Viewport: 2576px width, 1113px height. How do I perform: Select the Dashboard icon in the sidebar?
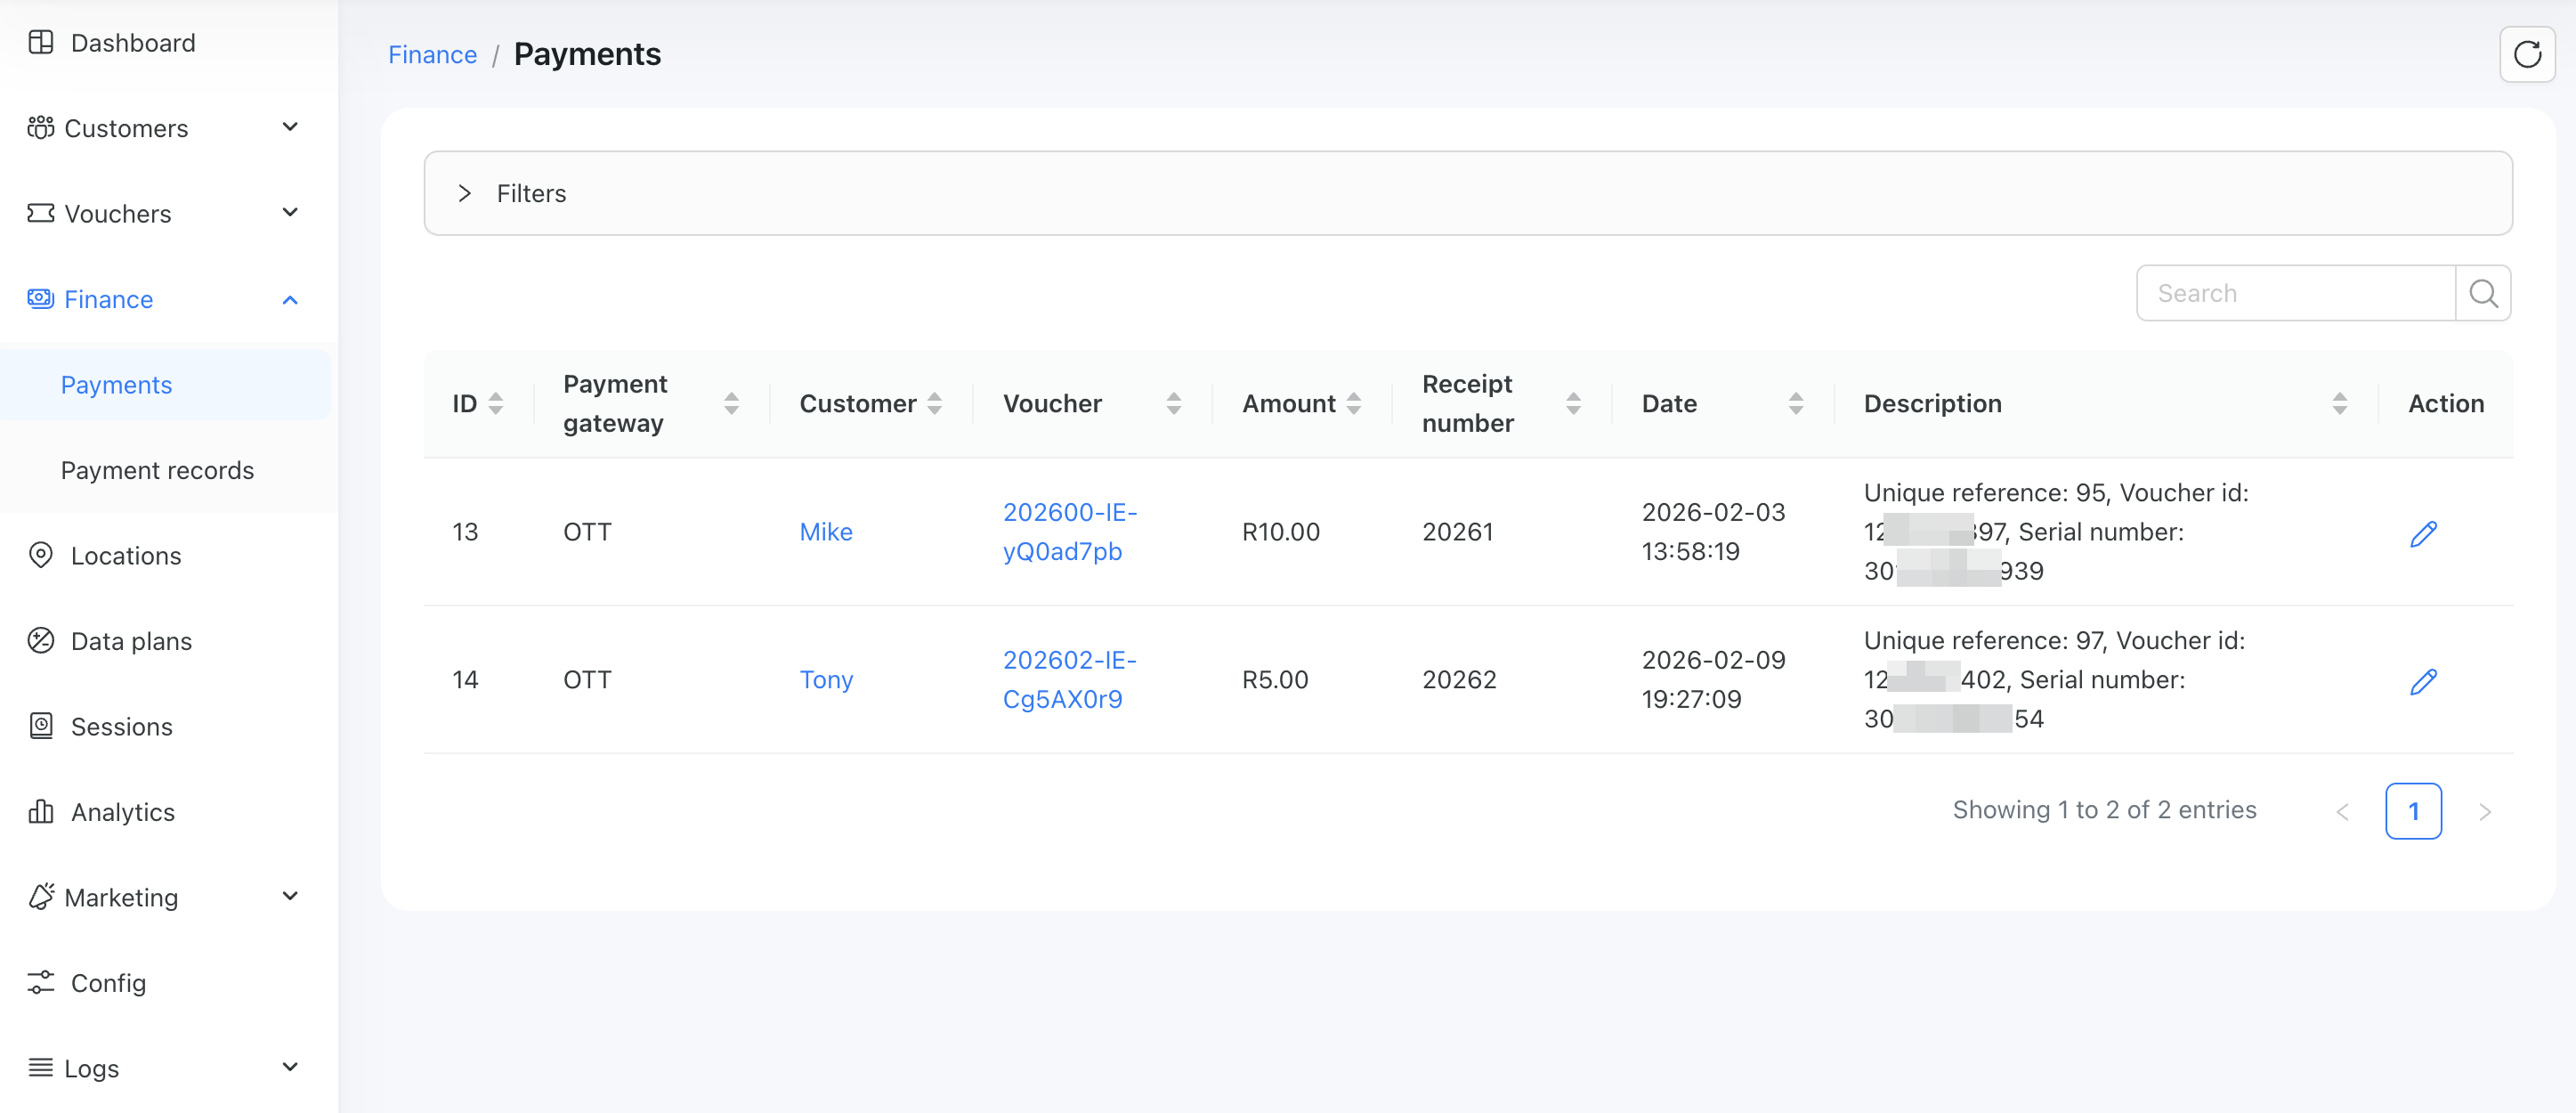(40, 42)
